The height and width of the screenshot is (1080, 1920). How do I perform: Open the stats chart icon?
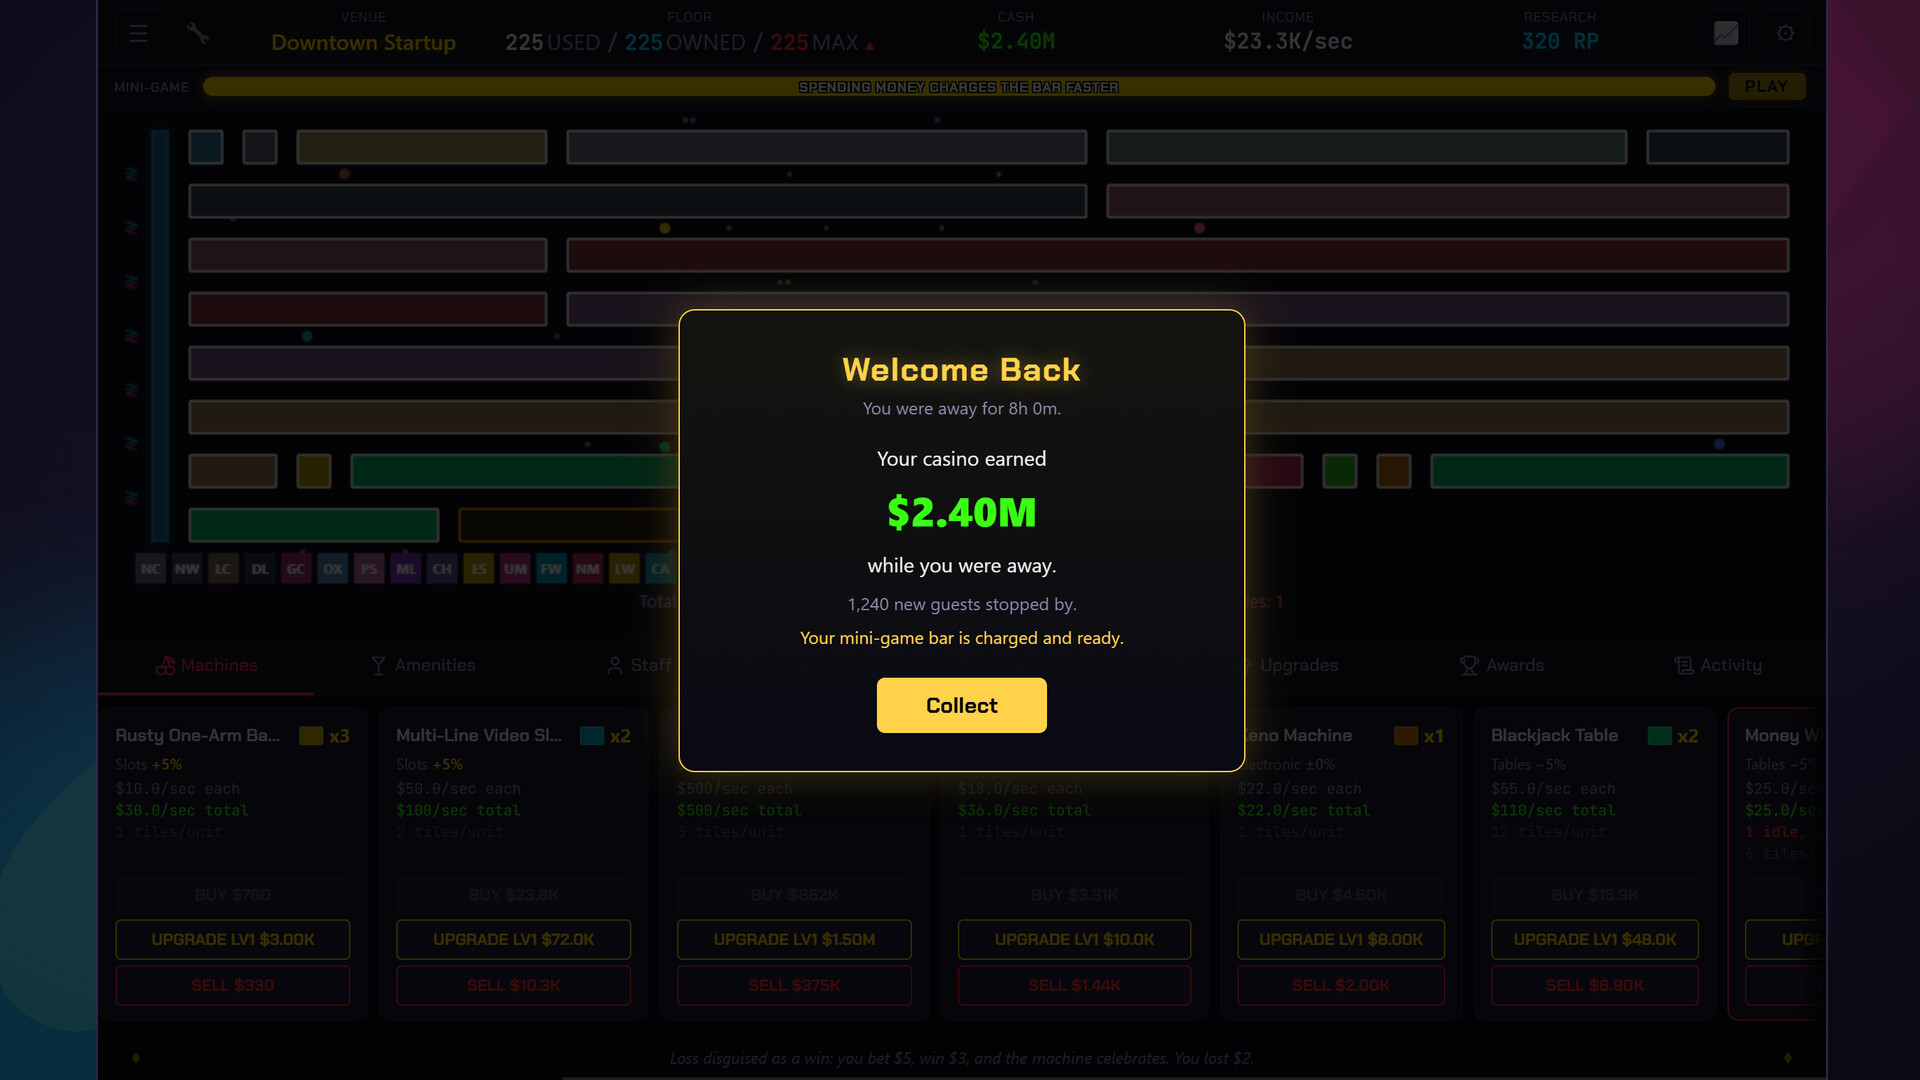(x=1726, y=34)
